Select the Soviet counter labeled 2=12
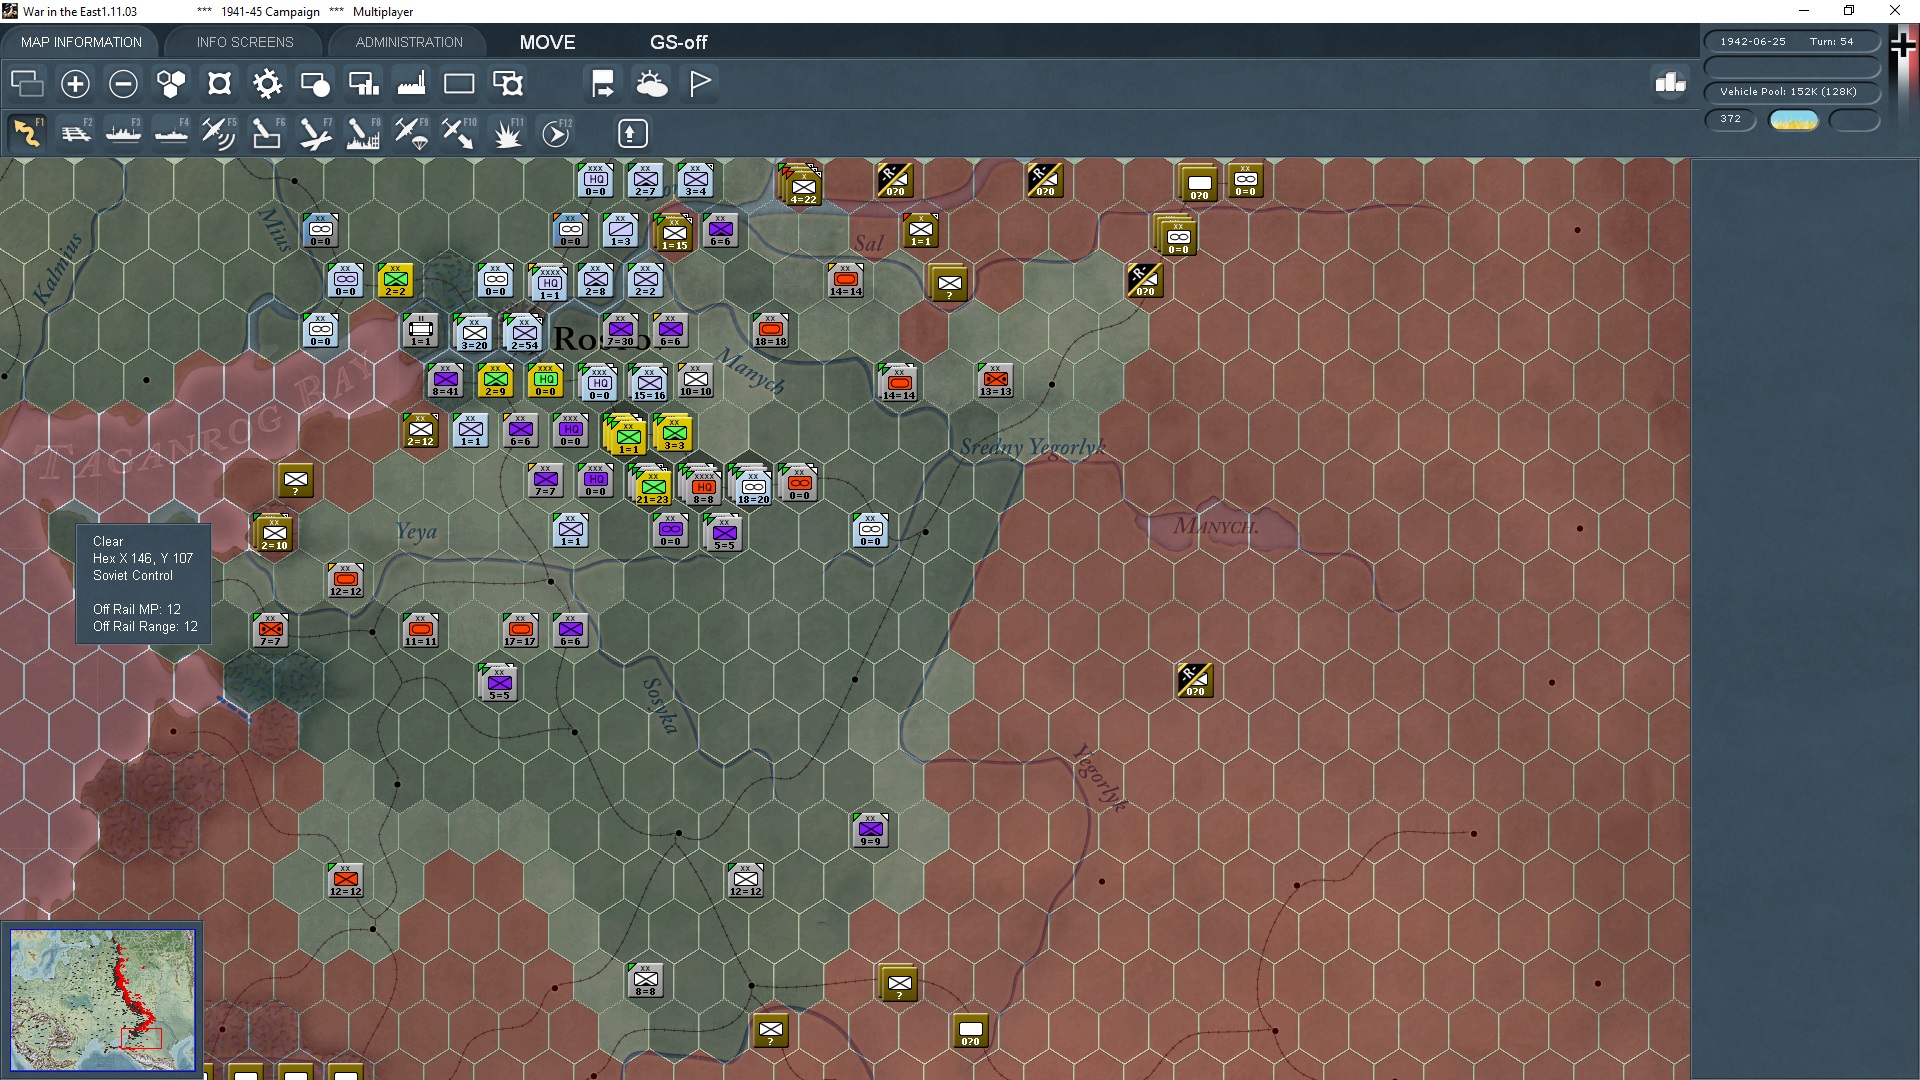This screenshot has width=1920, height=1080. (x=421, y=431)
